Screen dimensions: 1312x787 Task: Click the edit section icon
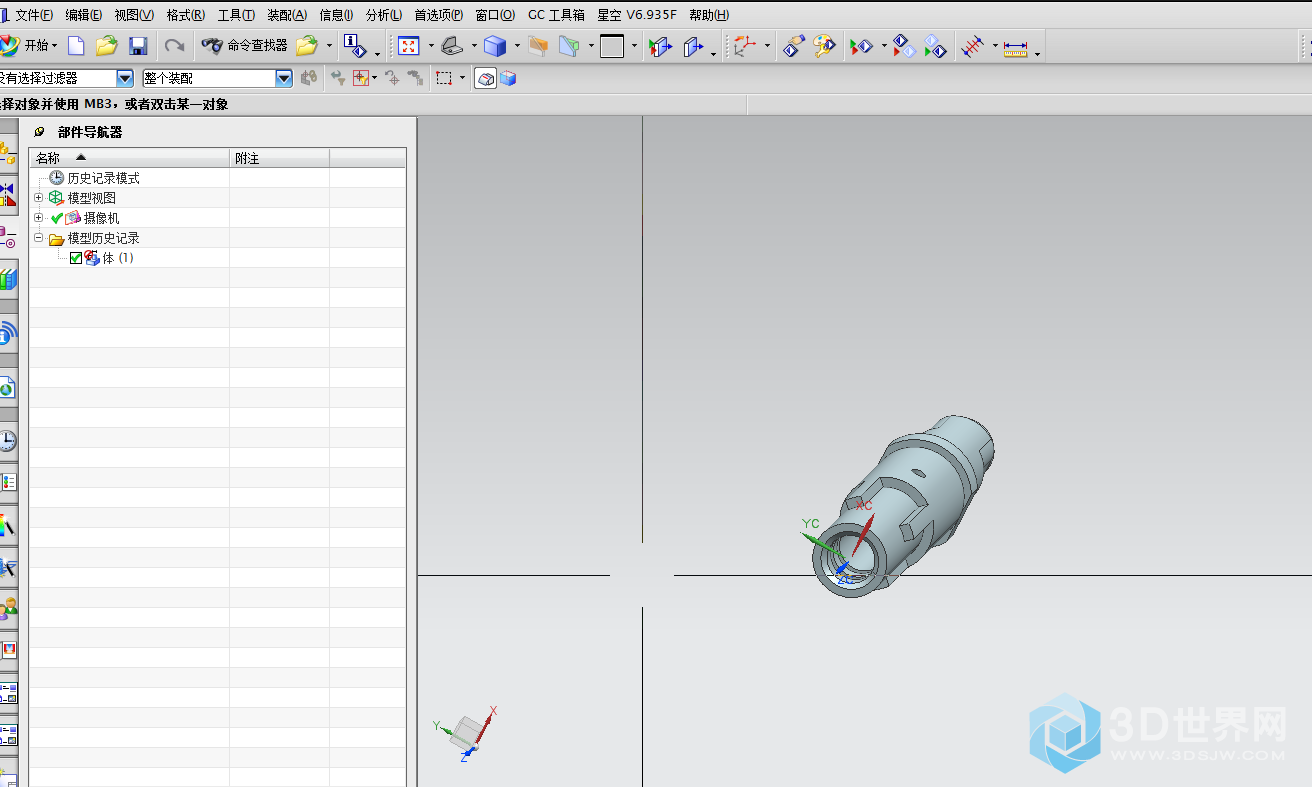[x=569, y=45]
